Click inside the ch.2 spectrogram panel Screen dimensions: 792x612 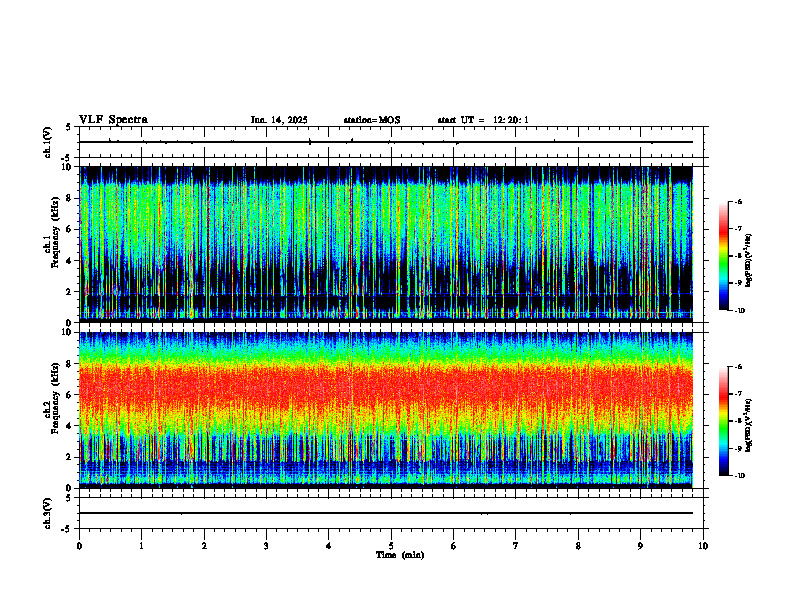(x=386, y=410)
